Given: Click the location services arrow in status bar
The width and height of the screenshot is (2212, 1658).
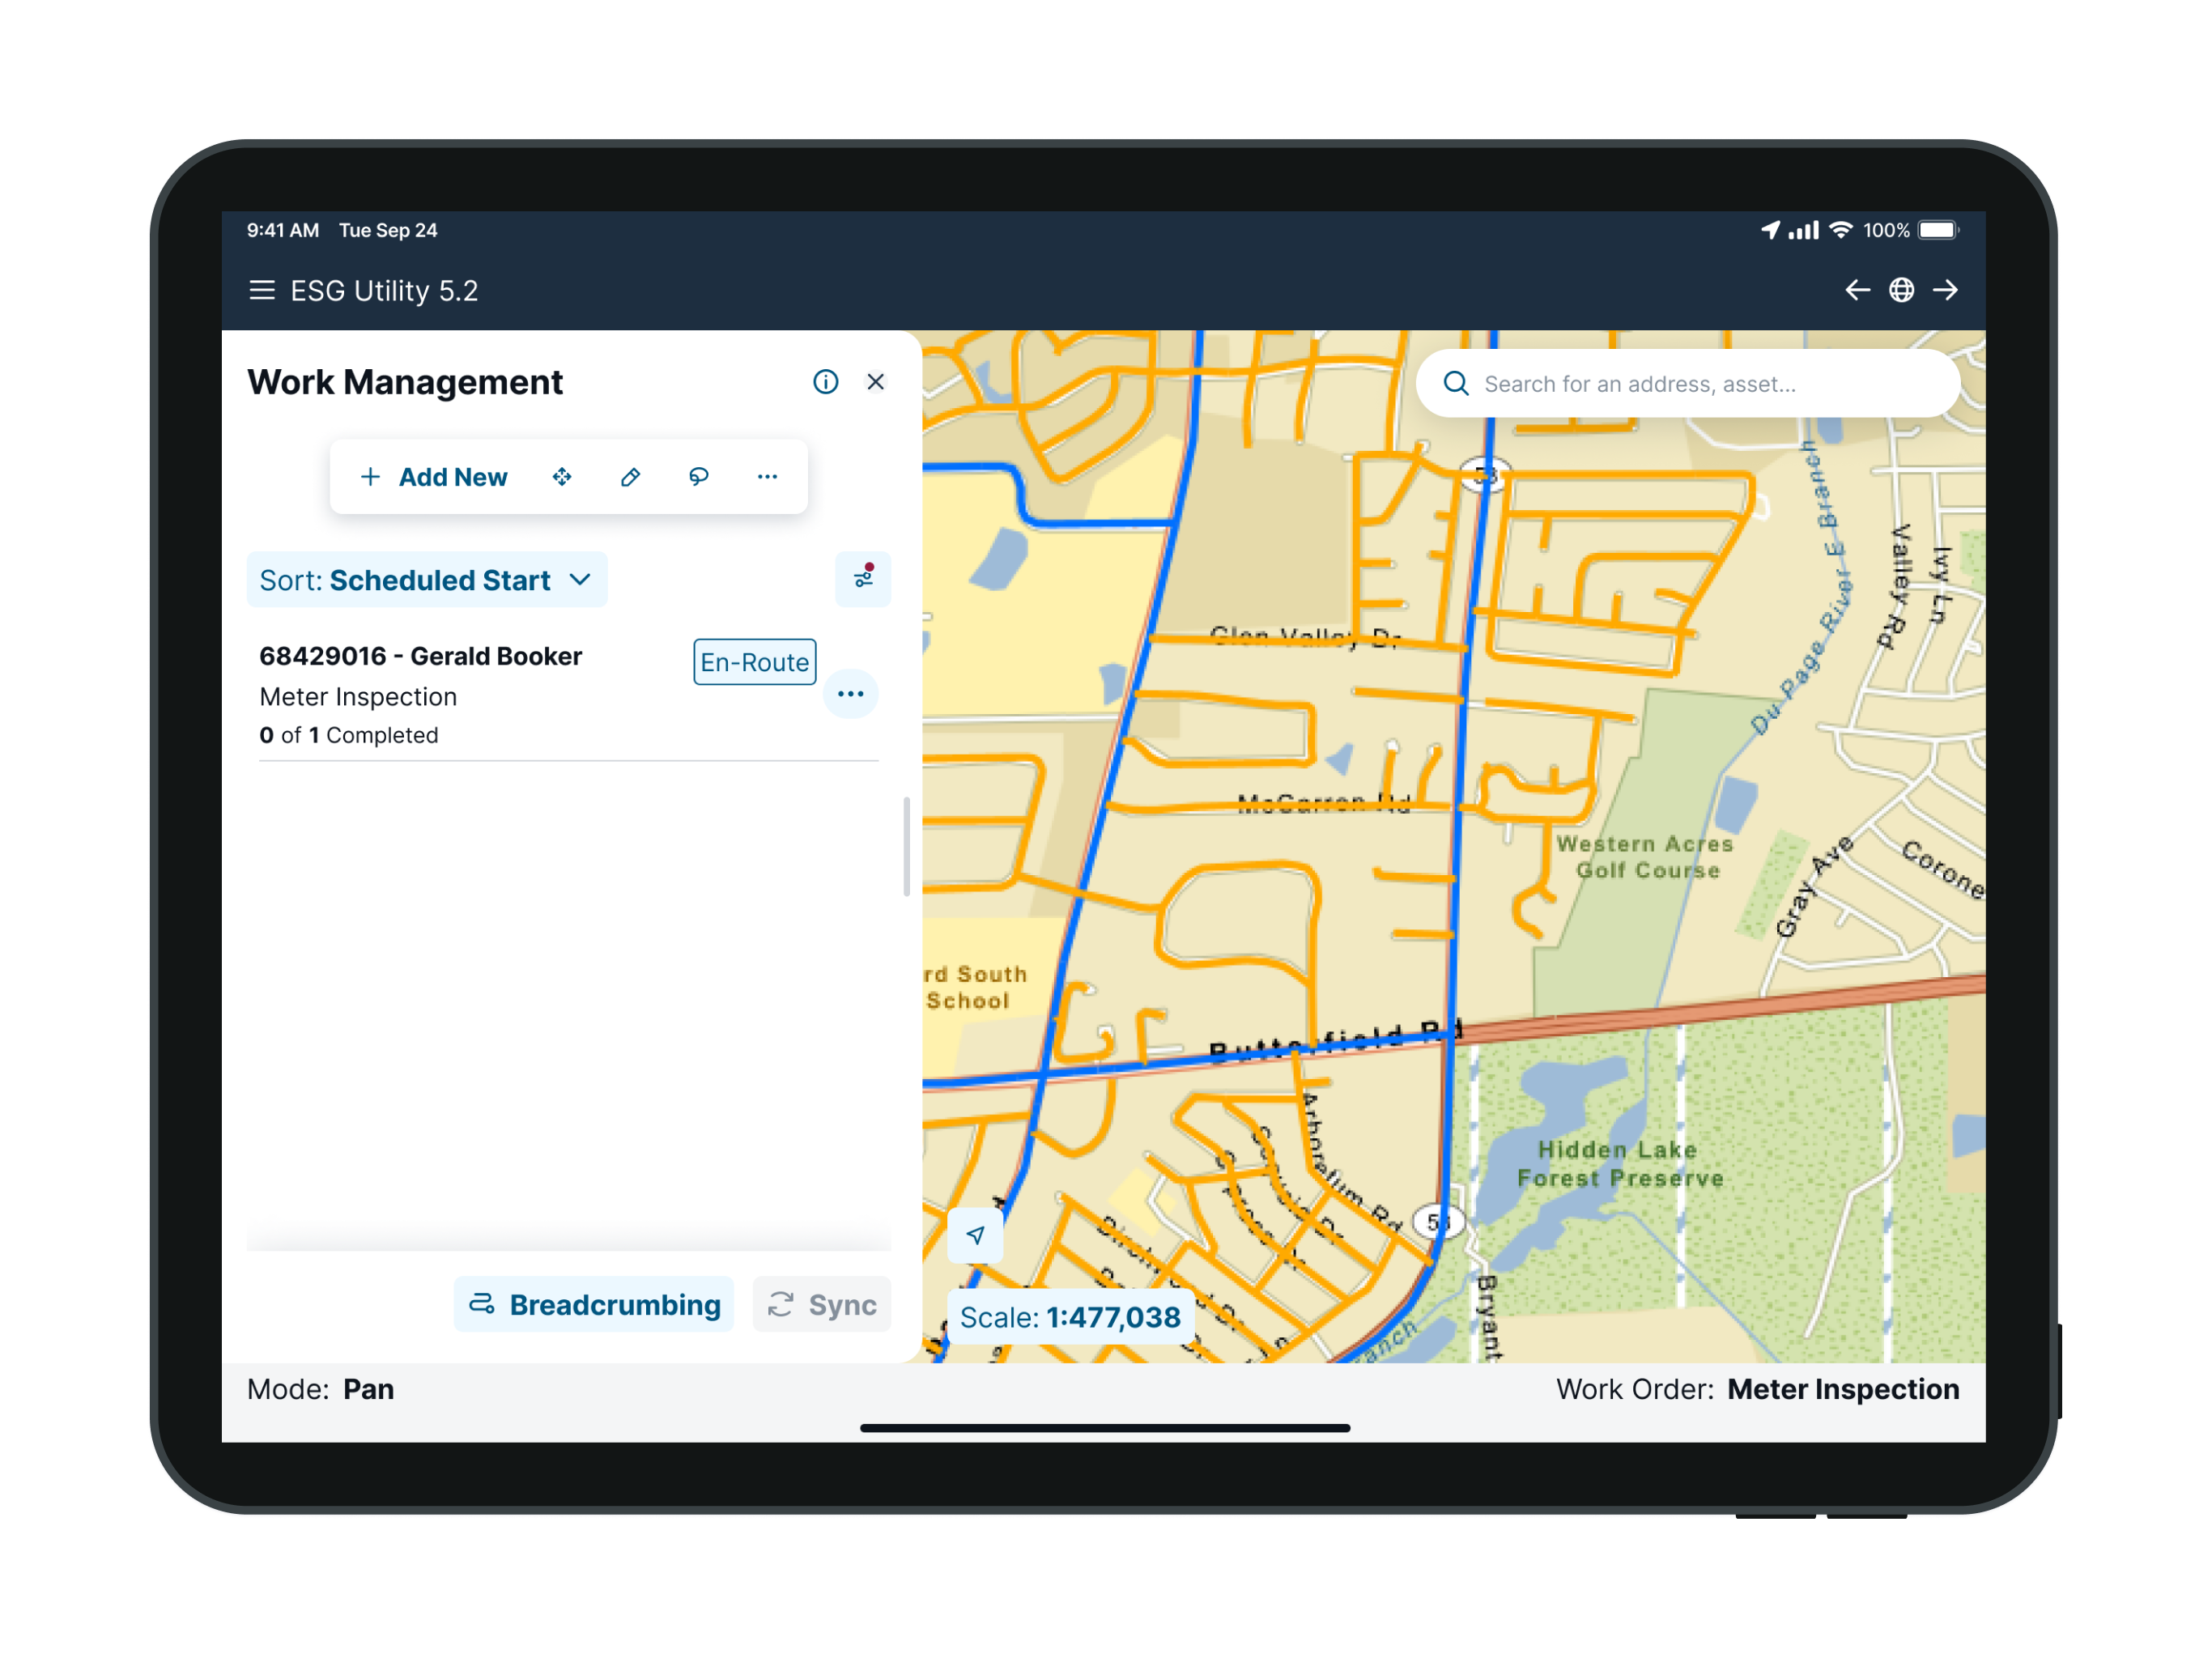Looking at the screenshot, I should pyautogui.click(x=1770, y=230).
